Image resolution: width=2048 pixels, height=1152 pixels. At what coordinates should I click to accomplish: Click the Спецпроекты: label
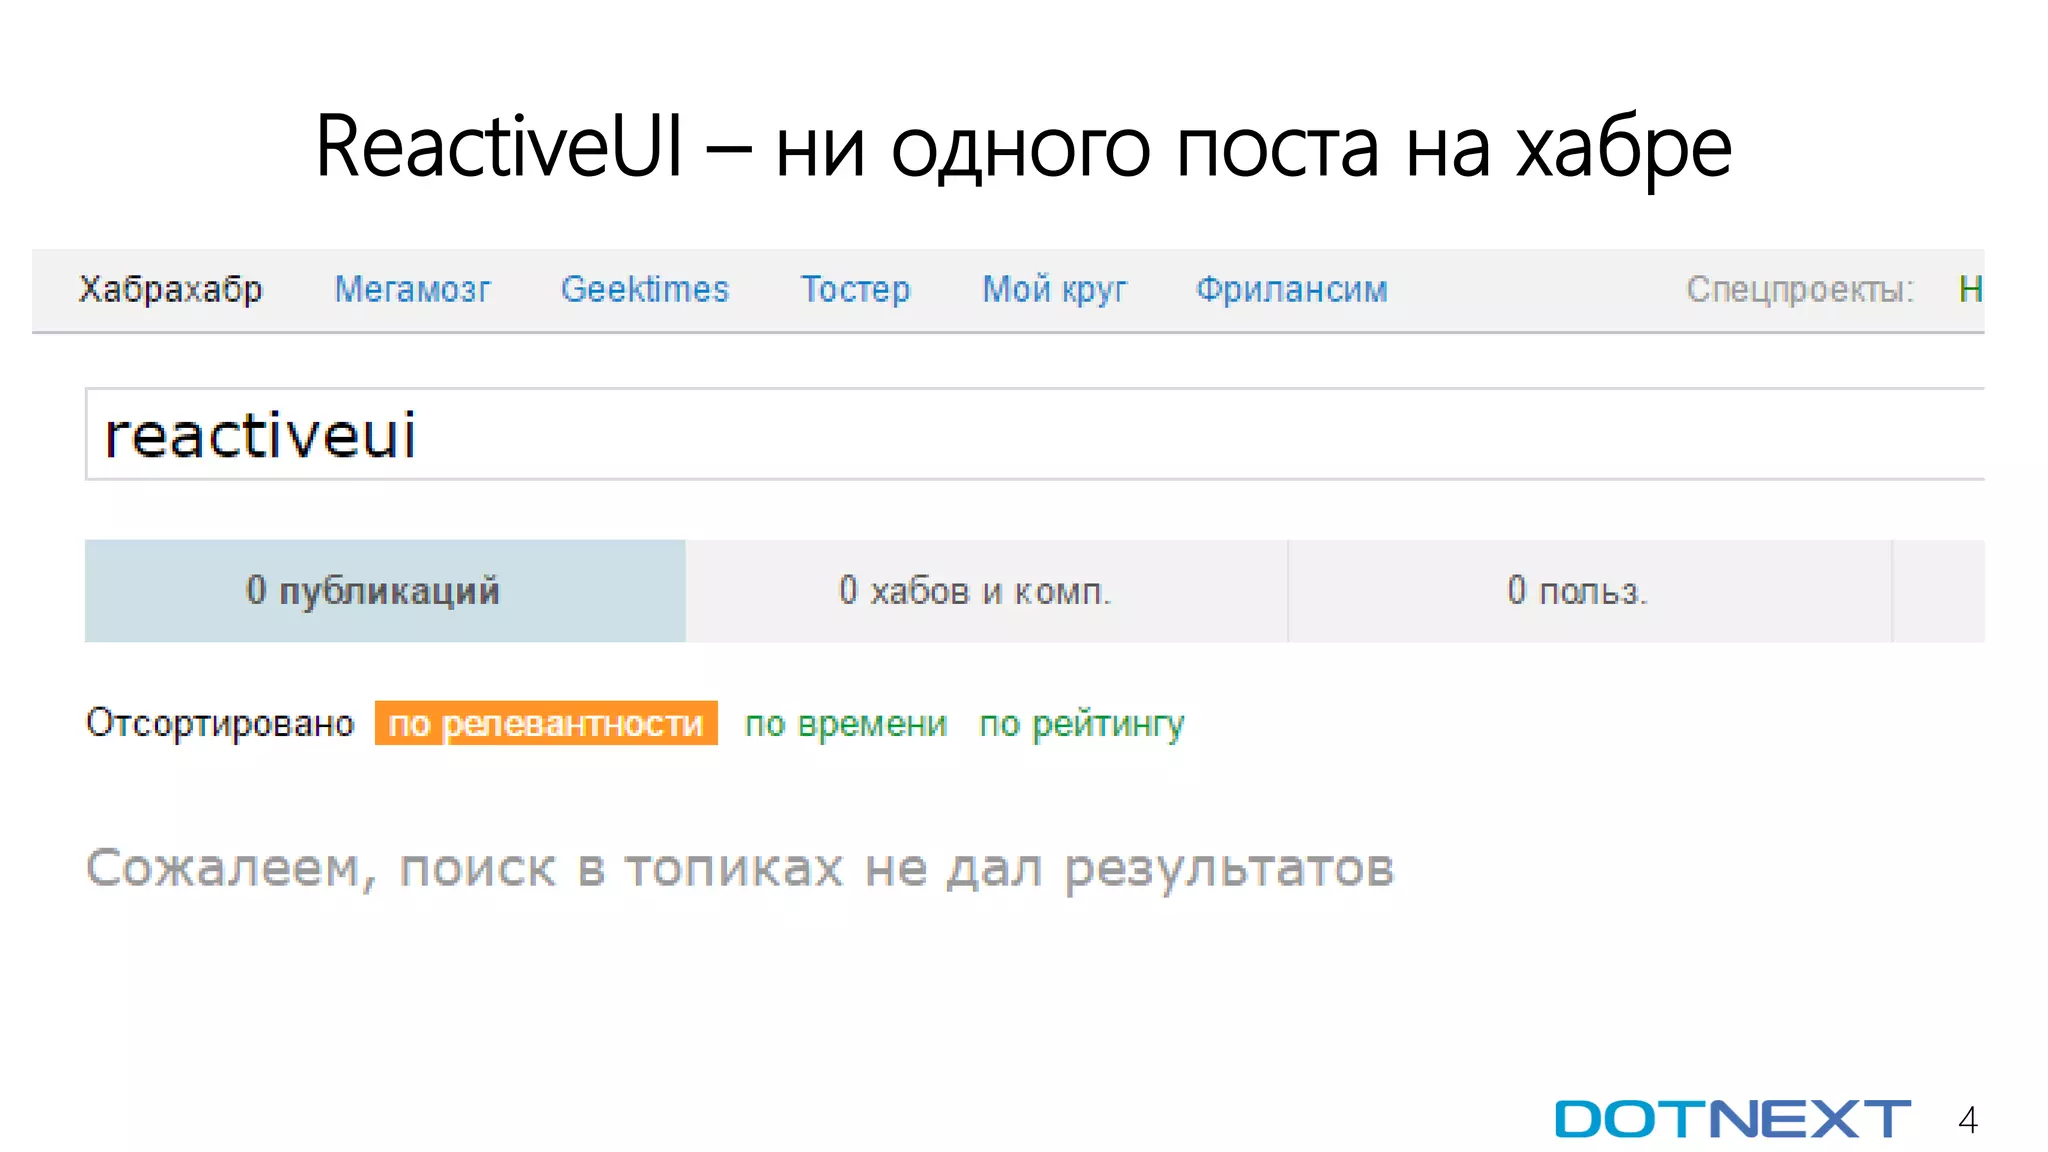(1800, 289)
